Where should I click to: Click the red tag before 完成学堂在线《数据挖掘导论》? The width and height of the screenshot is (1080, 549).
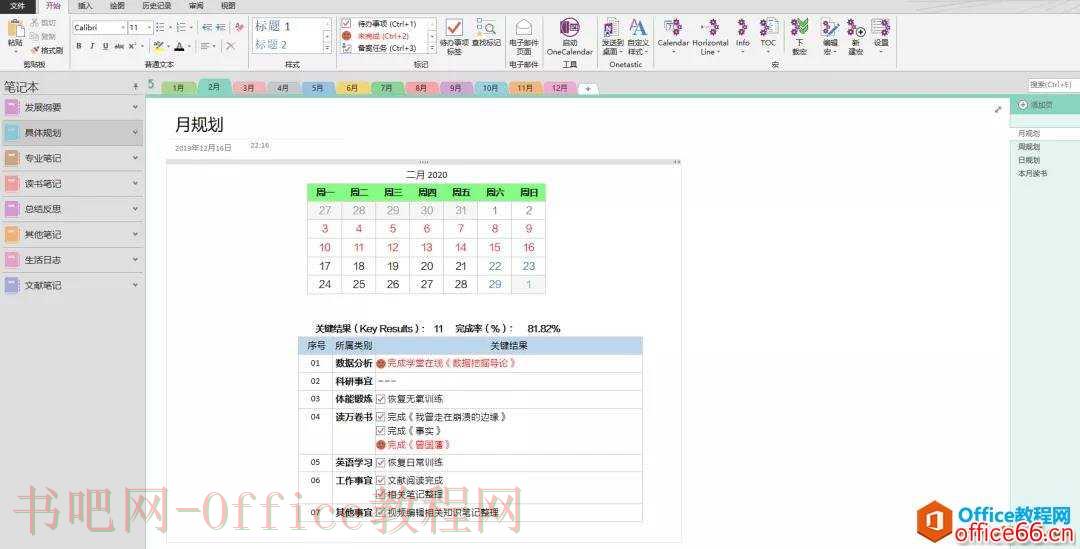pos(381,363)
